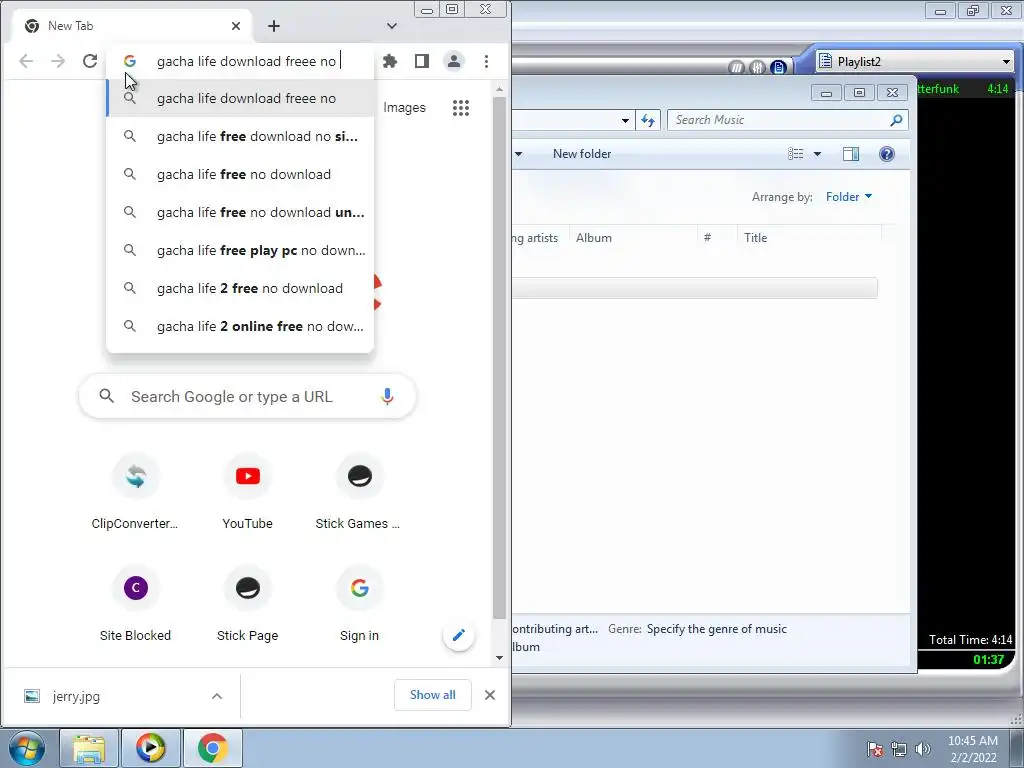
Task: Click the refresh arrows in file dialog
Action: (648, 120)
